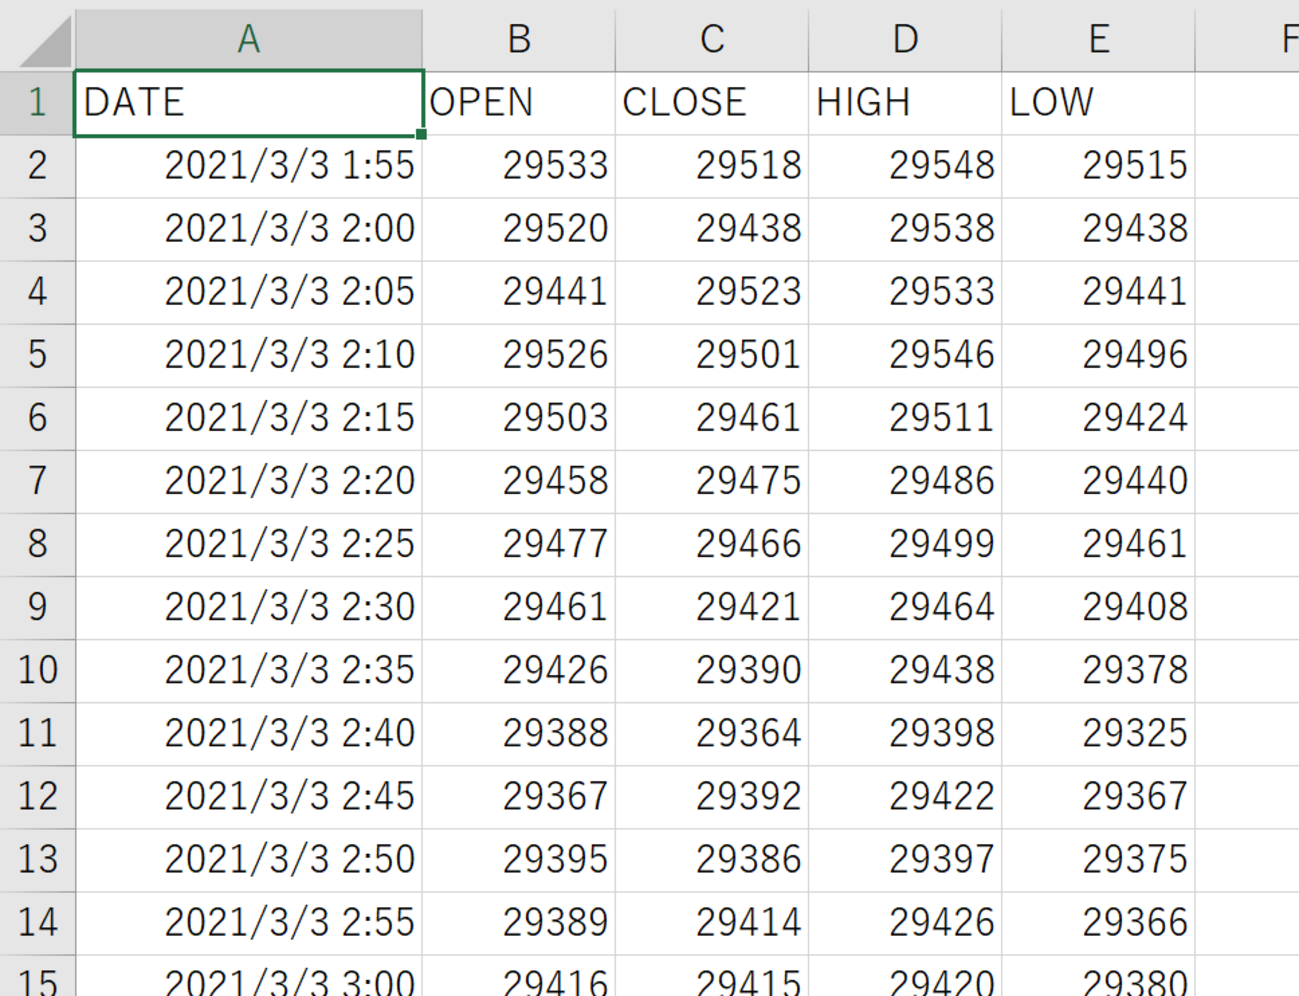The image size is (1299, 996).
Task: Click the OPEN header cell
Action: point(519,103)
